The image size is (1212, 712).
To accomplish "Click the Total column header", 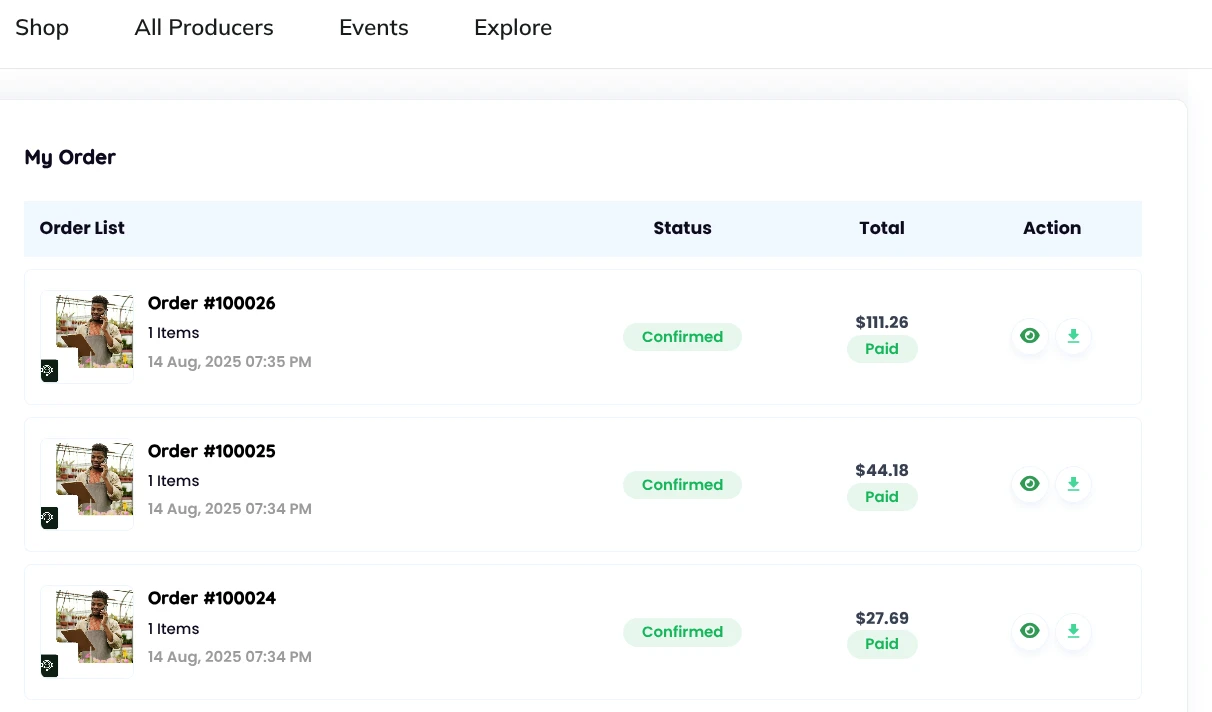I will (882, 228).
